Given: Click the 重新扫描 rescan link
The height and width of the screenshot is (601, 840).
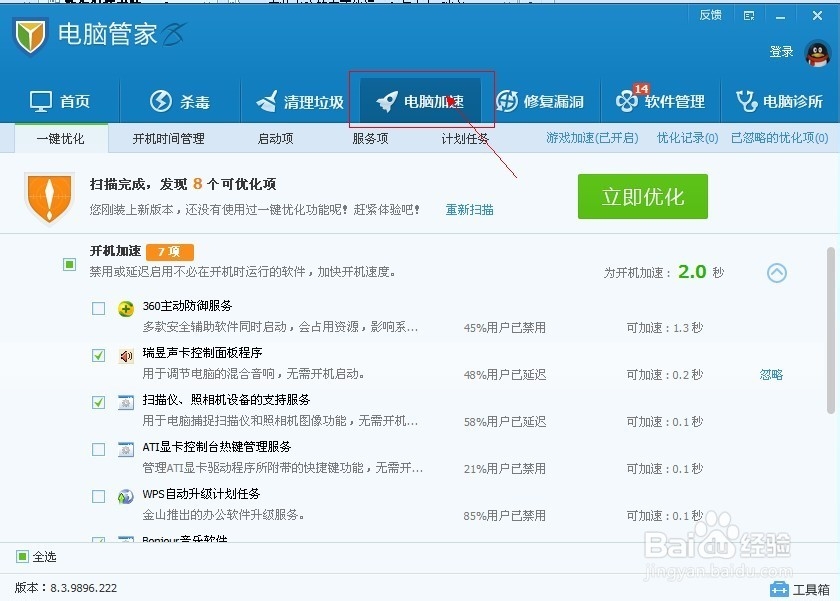Looking at the screenshot, I should pyautogui.click(x=468, y=210).
